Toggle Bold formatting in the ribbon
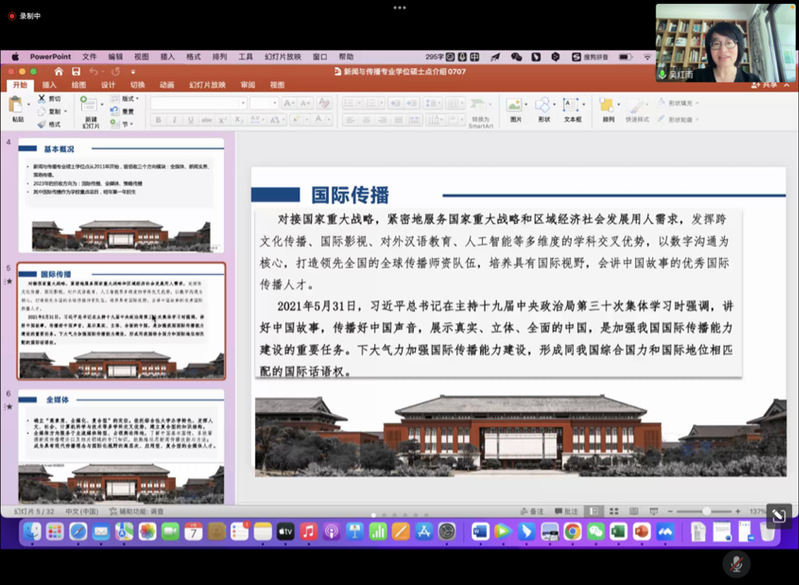The image size is (799, 585). [x=158, y=120]
